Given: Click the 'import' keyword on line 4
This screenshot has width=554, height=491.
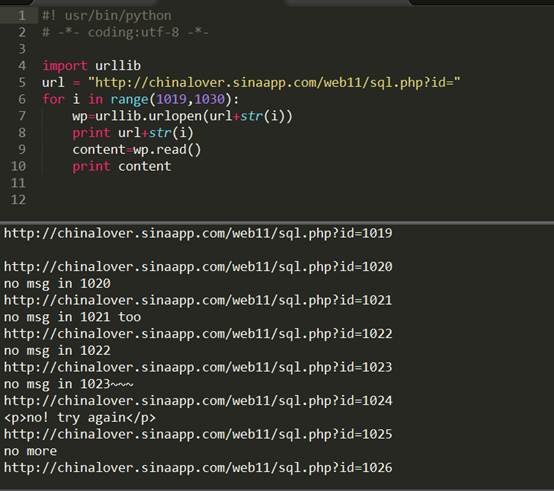Looking at the screenshot, I should coord(65,66).
